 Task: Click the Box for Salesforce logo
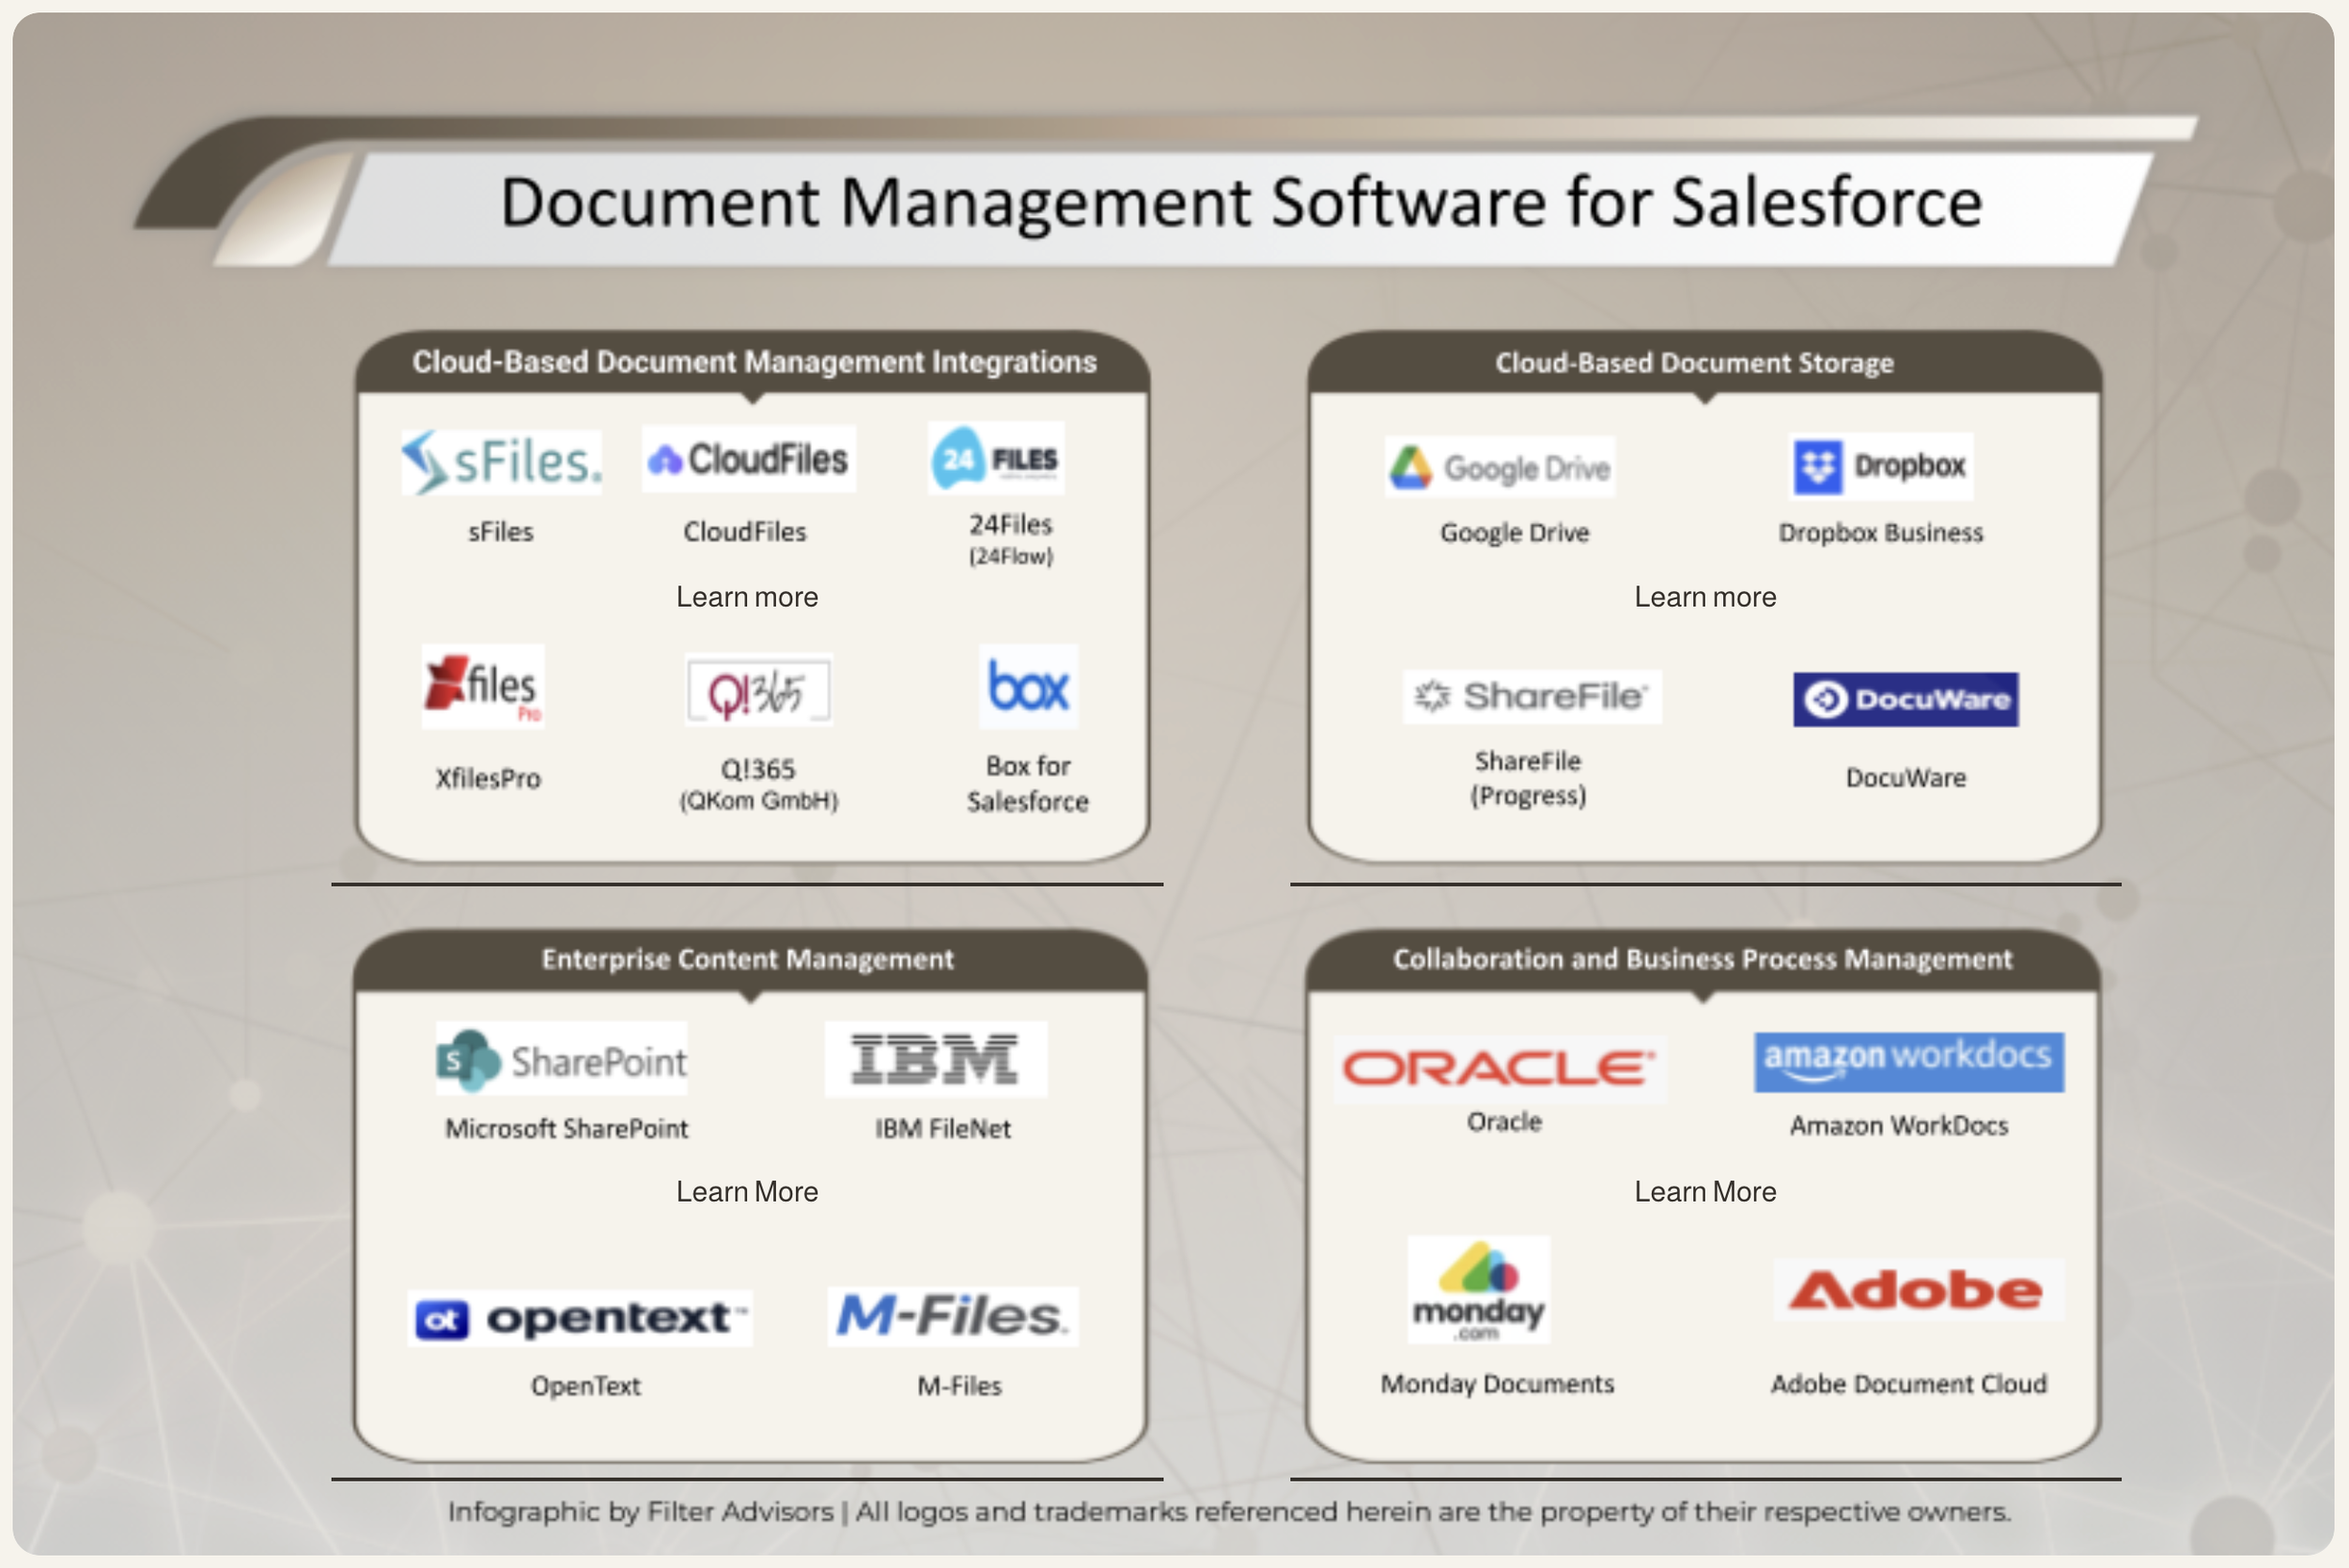pyautogui.click(x=1027, y=687)
